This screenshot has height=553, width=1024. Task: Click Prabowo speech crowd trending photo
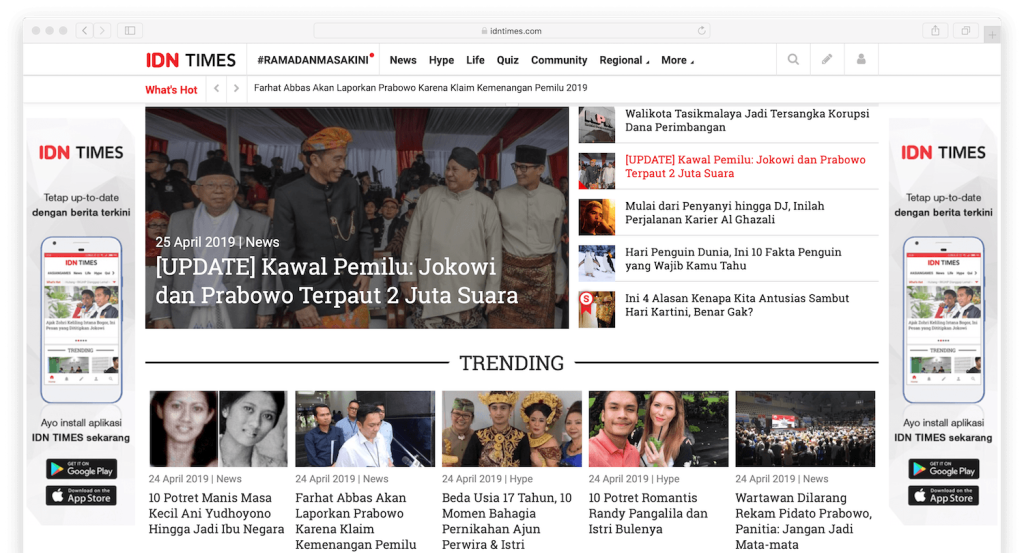point(805,428)
